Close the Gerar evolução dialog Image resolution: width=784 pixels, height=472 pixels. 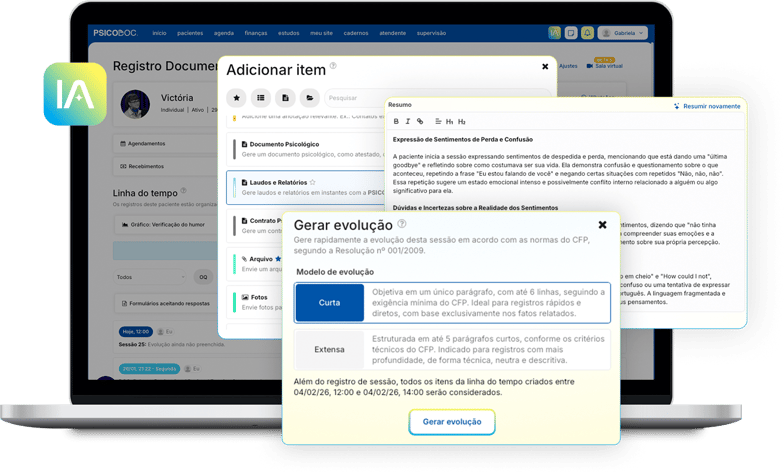[x=602, y=225]
